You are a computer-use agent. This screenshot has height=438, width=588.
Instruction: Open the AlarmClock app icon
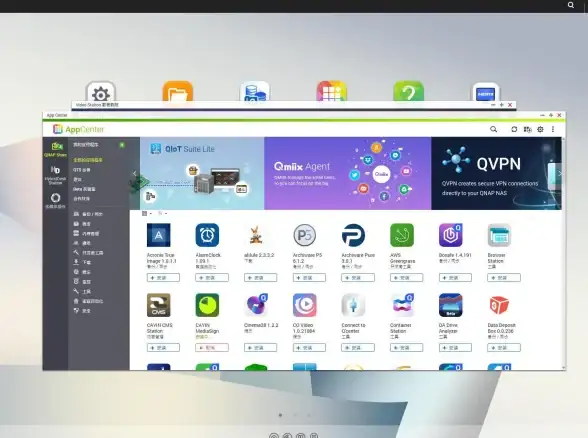tap(207, 235)
